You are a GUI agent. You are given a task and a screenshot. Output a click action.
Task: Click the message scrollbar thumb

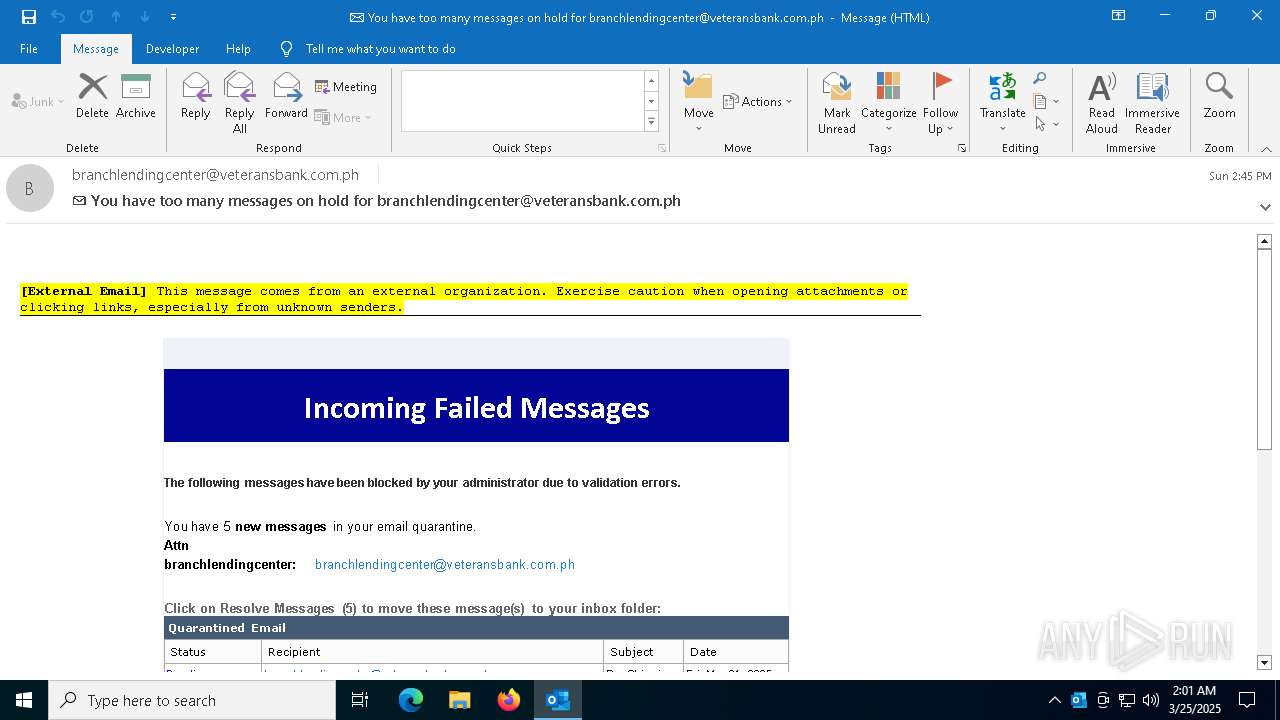click(x=1264, y=350)
